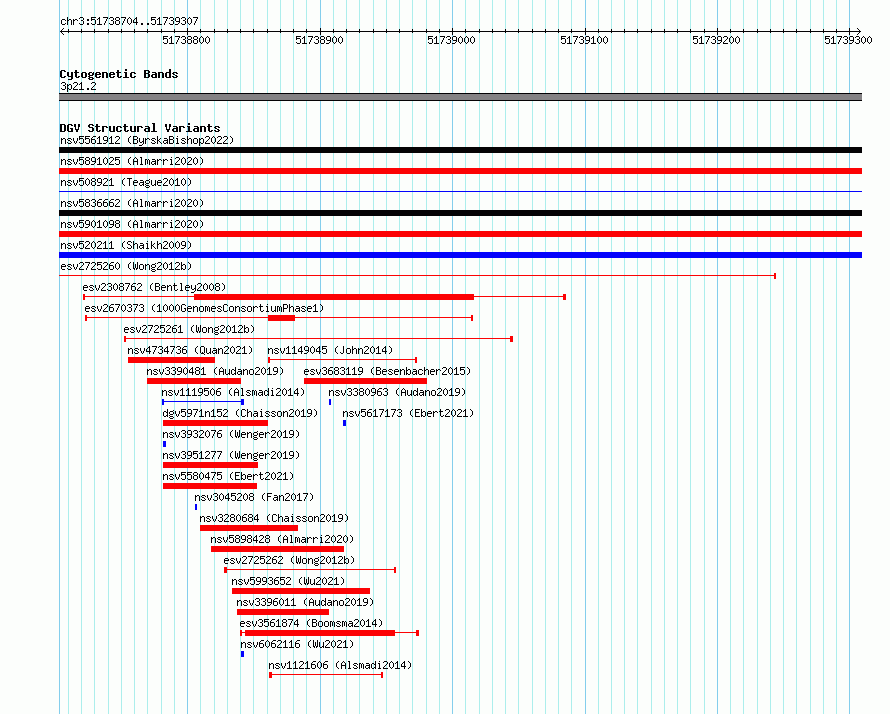890x714 pixels.
Task: Click the gray 3p21.2 cytogenetic band bar
Action: pyautogui.click(x=460, y=97)
